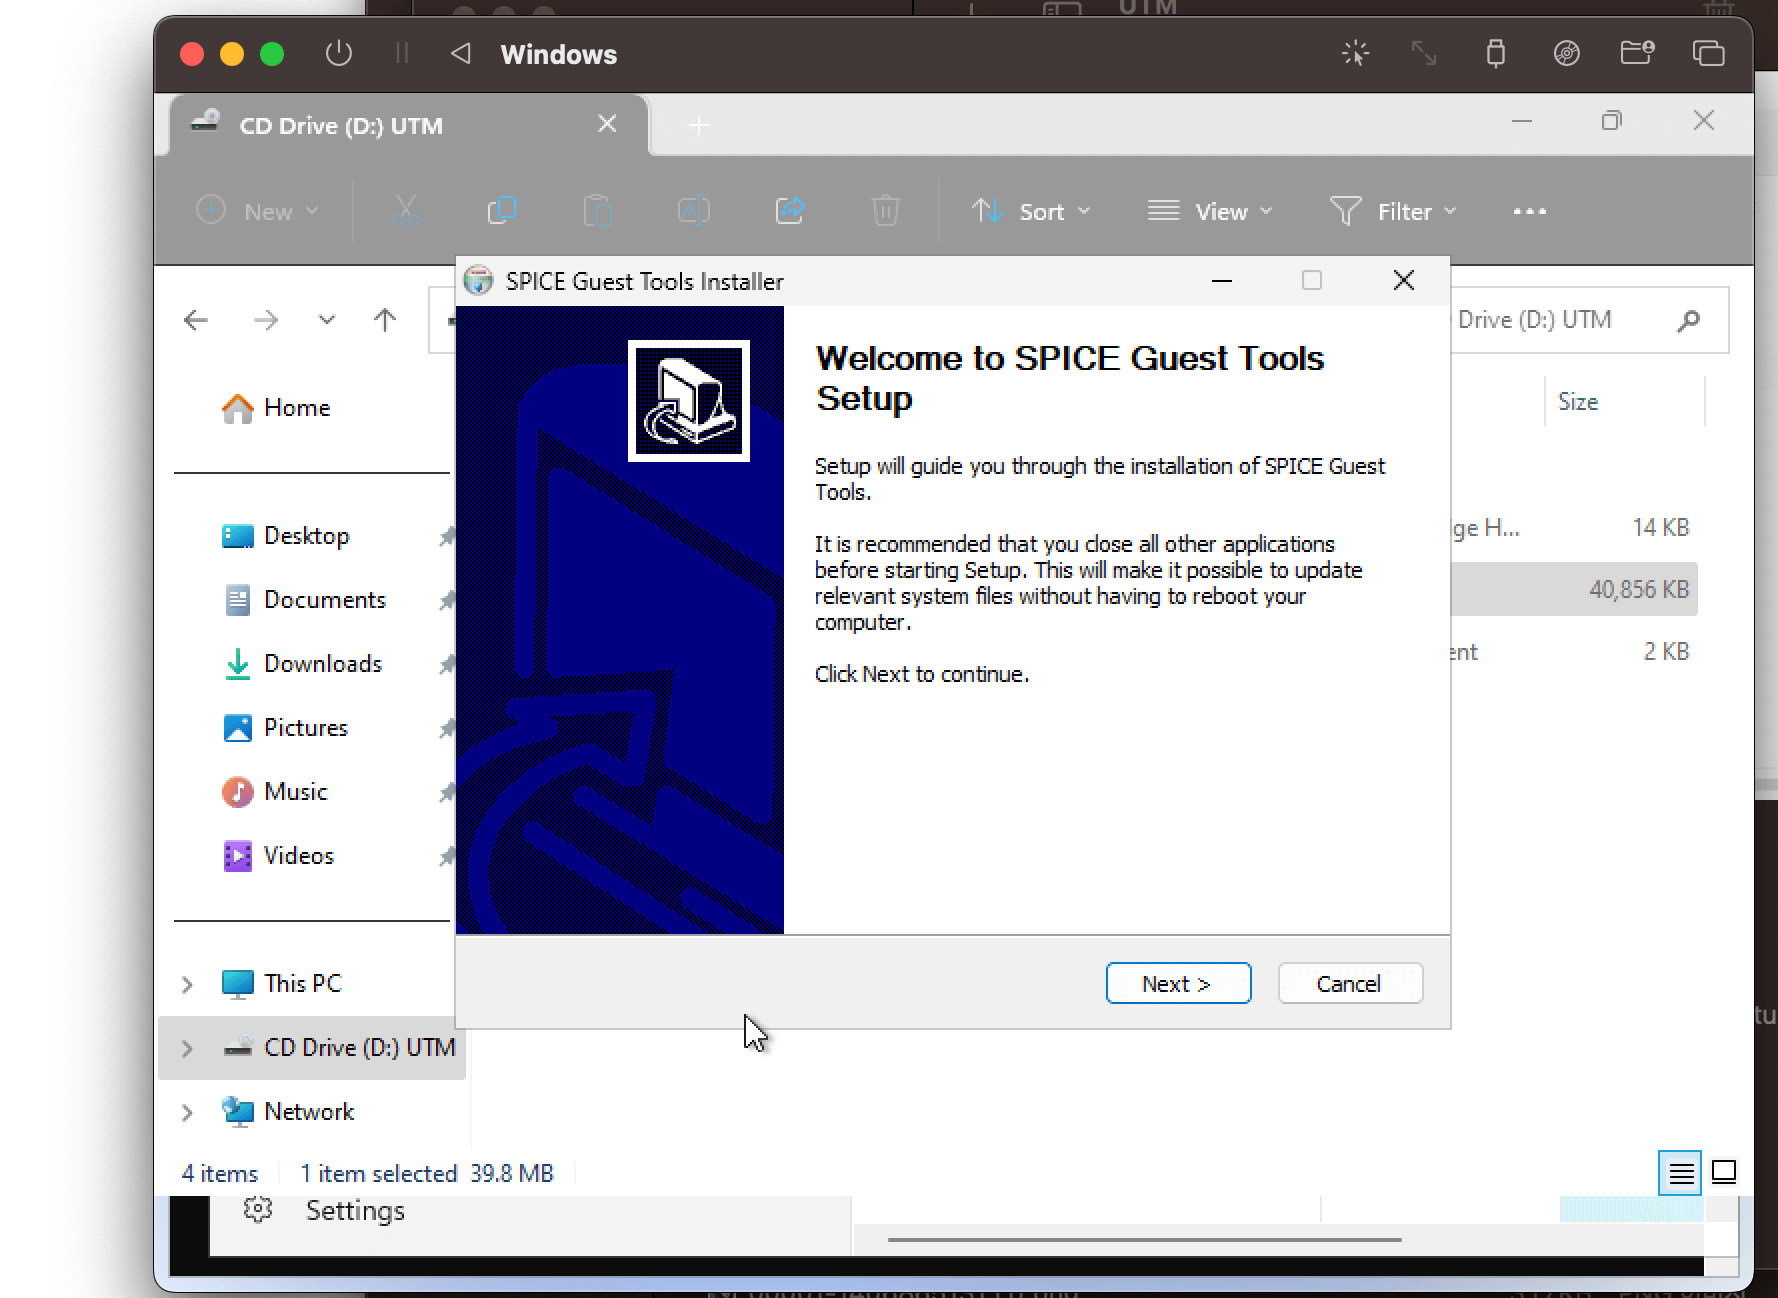Open Home in navigation pane
The image size is (1778, 1298).
276,408
